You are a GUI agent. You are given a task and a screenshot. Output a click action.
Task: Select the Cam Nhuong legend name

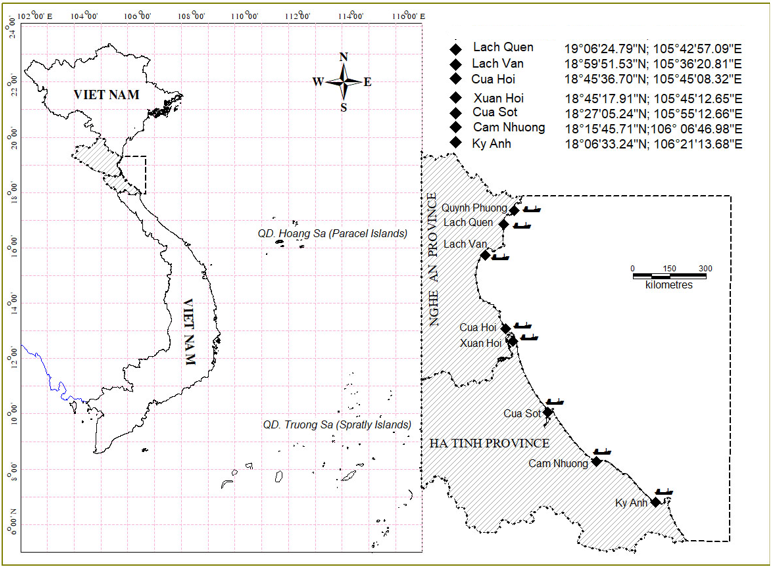coord(509,128)
